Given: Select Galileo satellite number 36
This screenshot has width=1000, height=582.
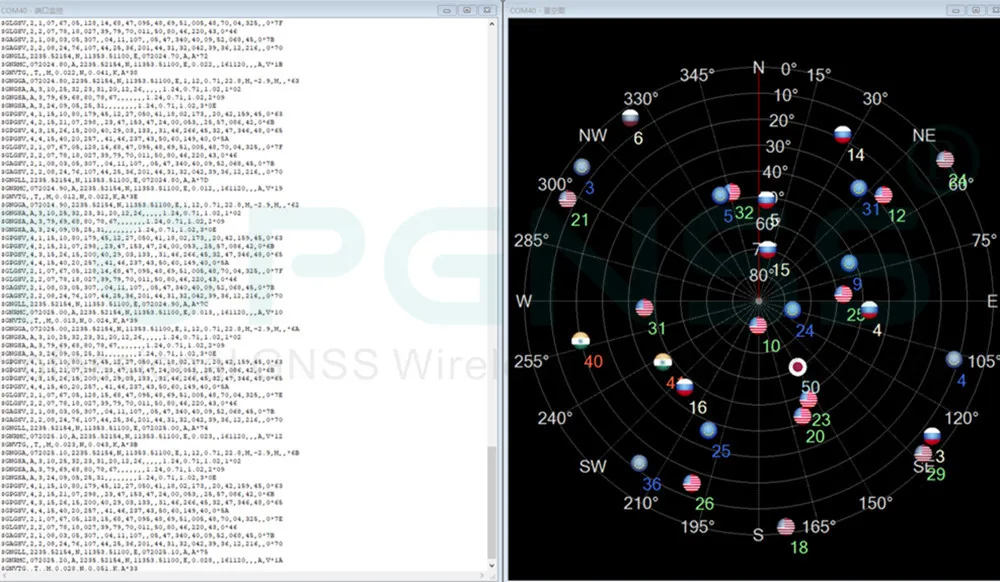Looking at the screenshot, I should coord(638,463).
